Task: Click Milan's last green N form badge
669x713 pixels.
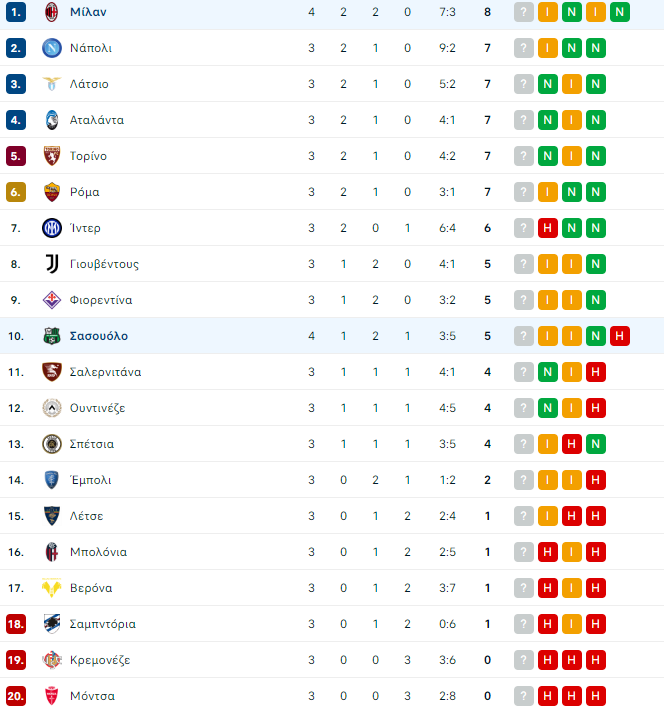Action: [619, 12]
